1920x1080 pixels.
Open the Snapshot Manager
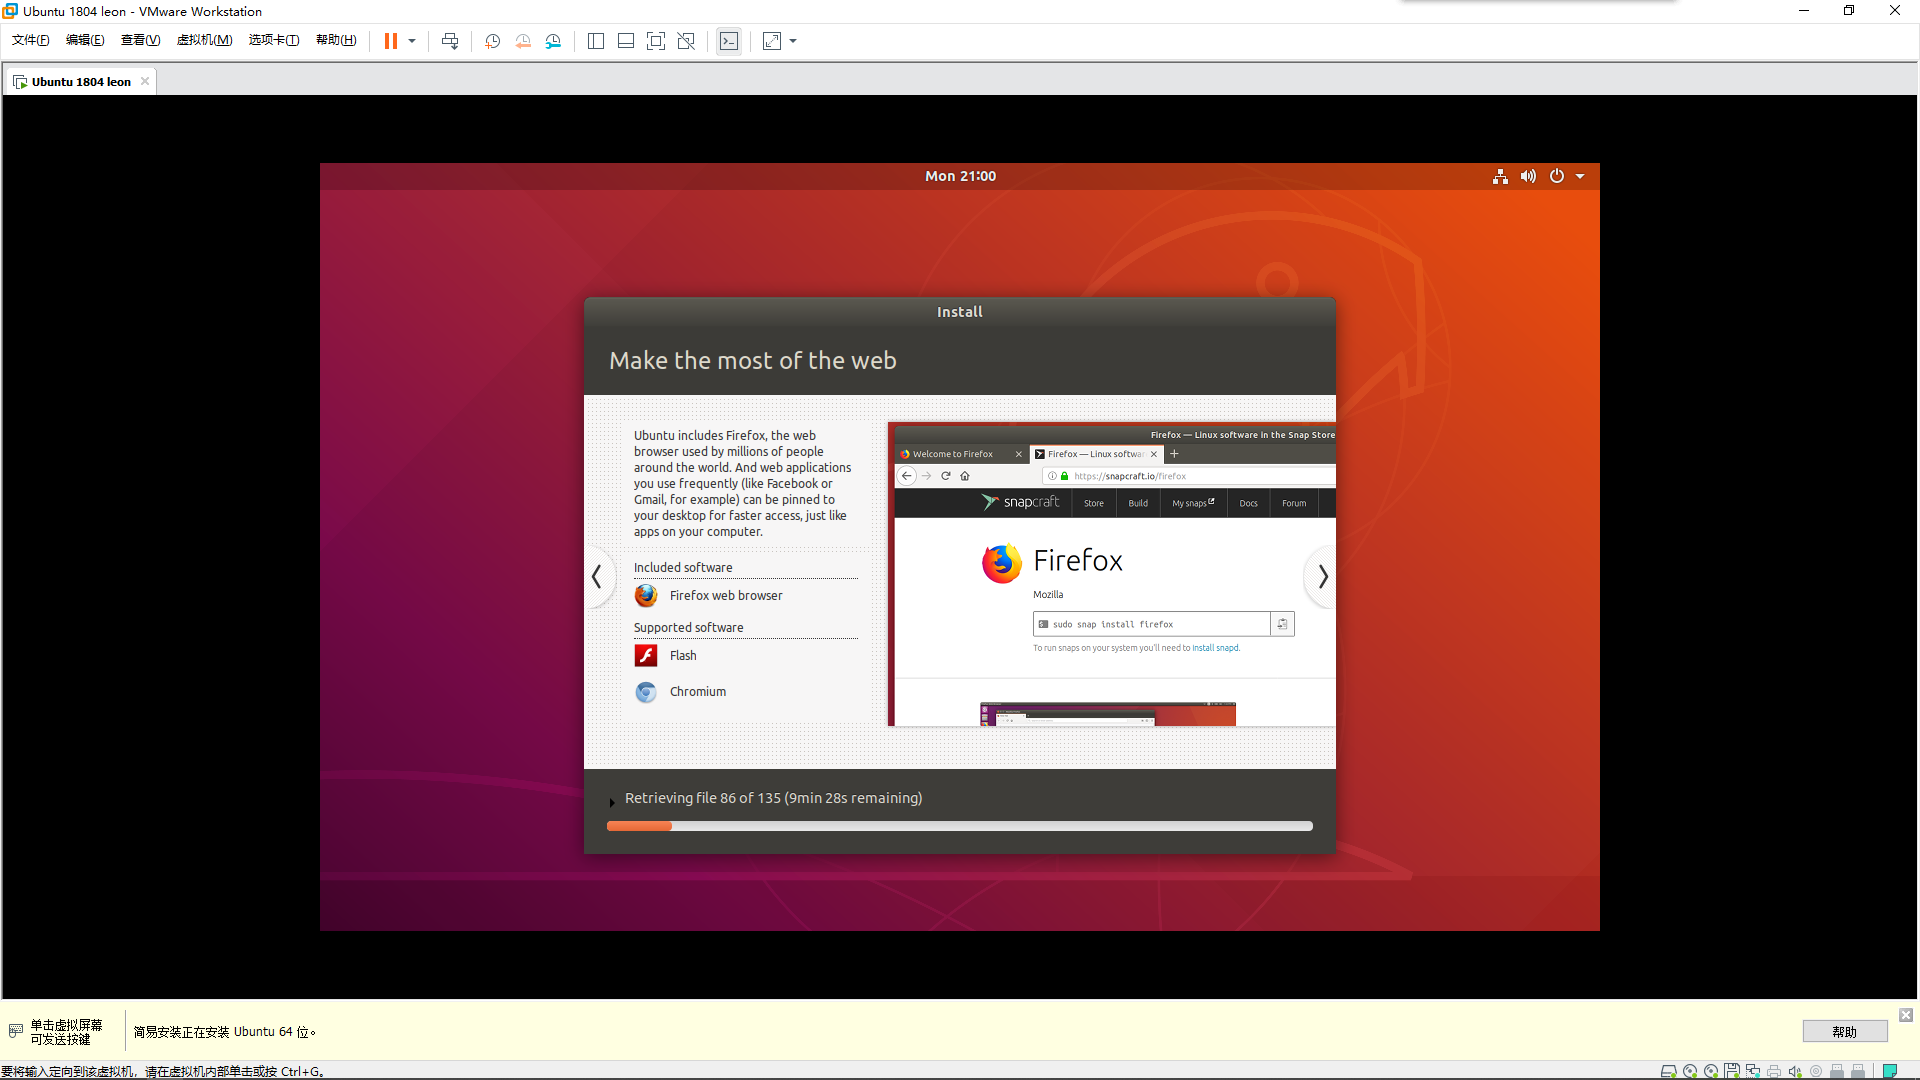[553, 41]
